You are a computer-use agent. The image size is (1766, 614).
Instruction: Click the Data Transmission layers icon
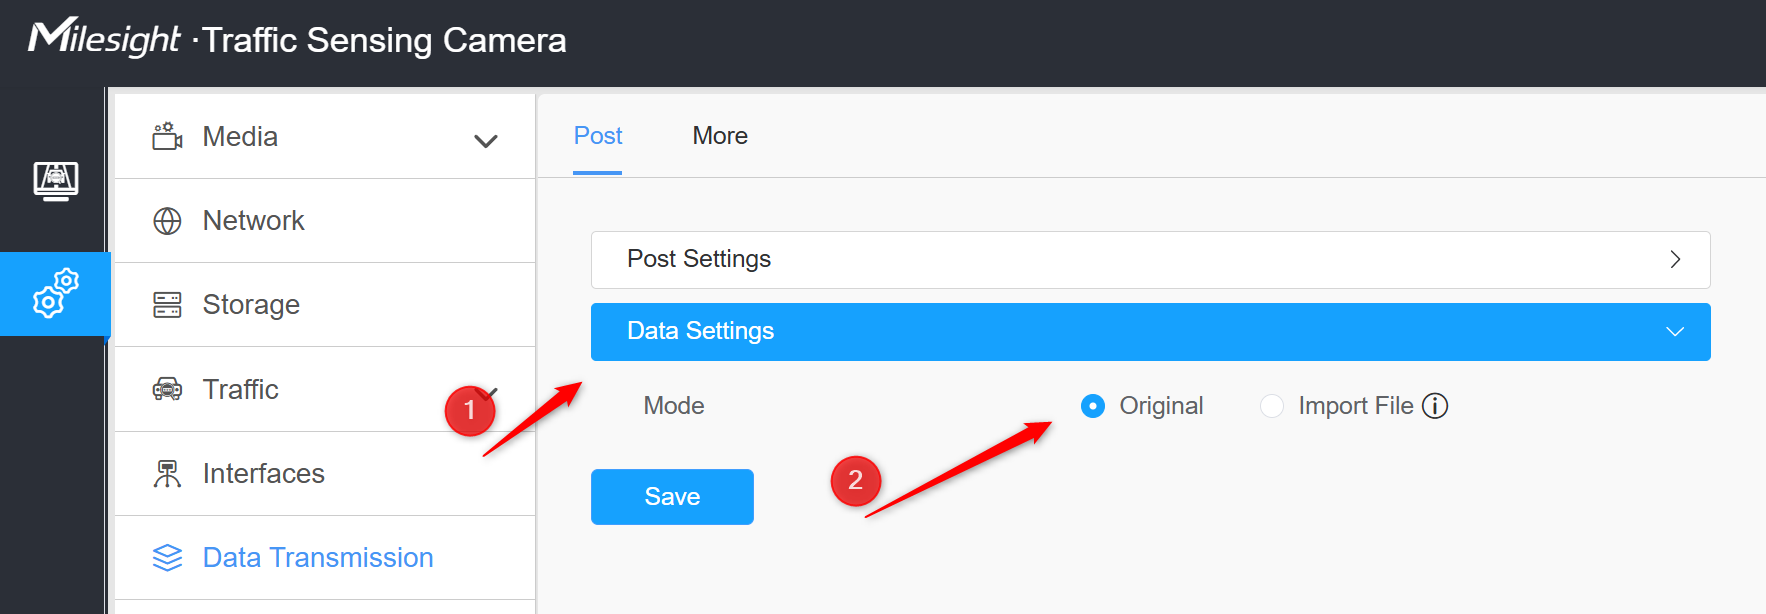click(167, 558)
